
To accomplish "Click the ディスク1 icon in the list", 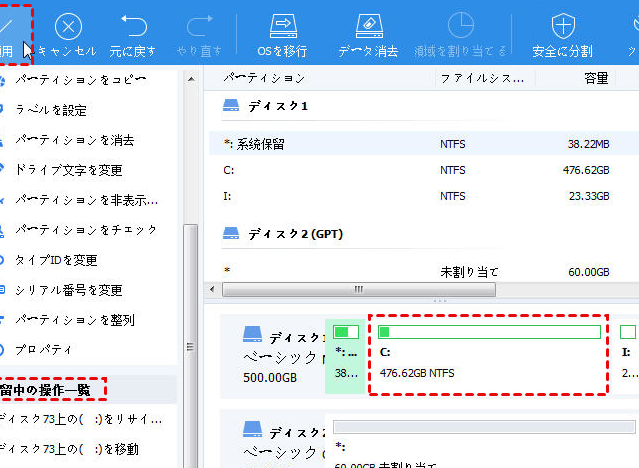I will coord(231,105).
